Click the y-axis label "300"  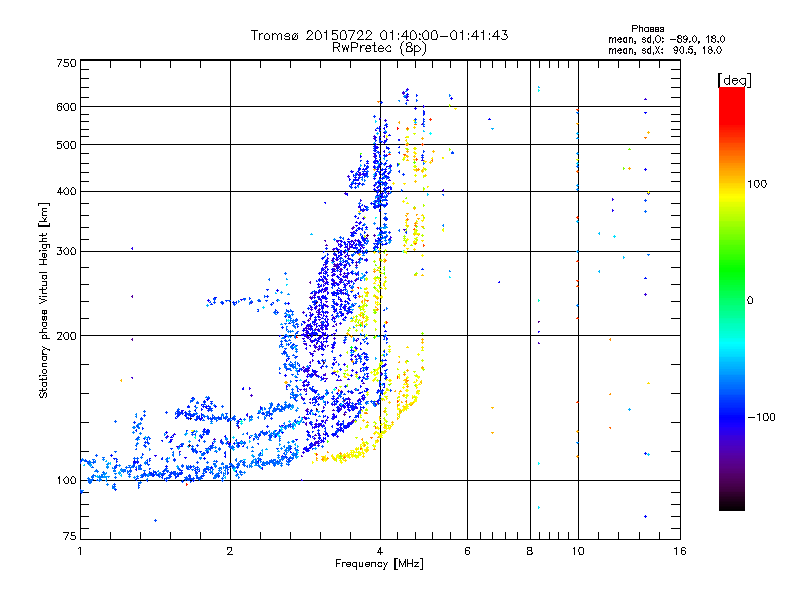click(x=66, y=252)
